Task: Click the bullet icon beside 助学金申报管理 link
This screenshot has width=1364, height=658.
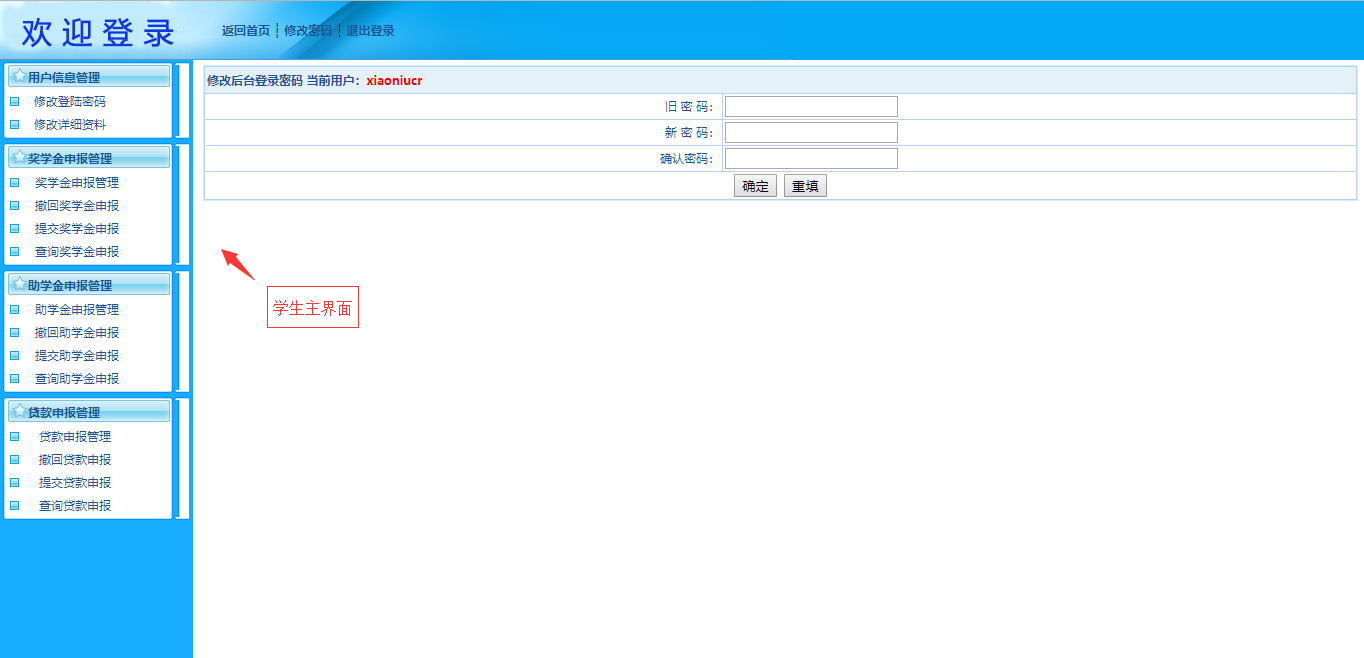Action: click(15, 310)
